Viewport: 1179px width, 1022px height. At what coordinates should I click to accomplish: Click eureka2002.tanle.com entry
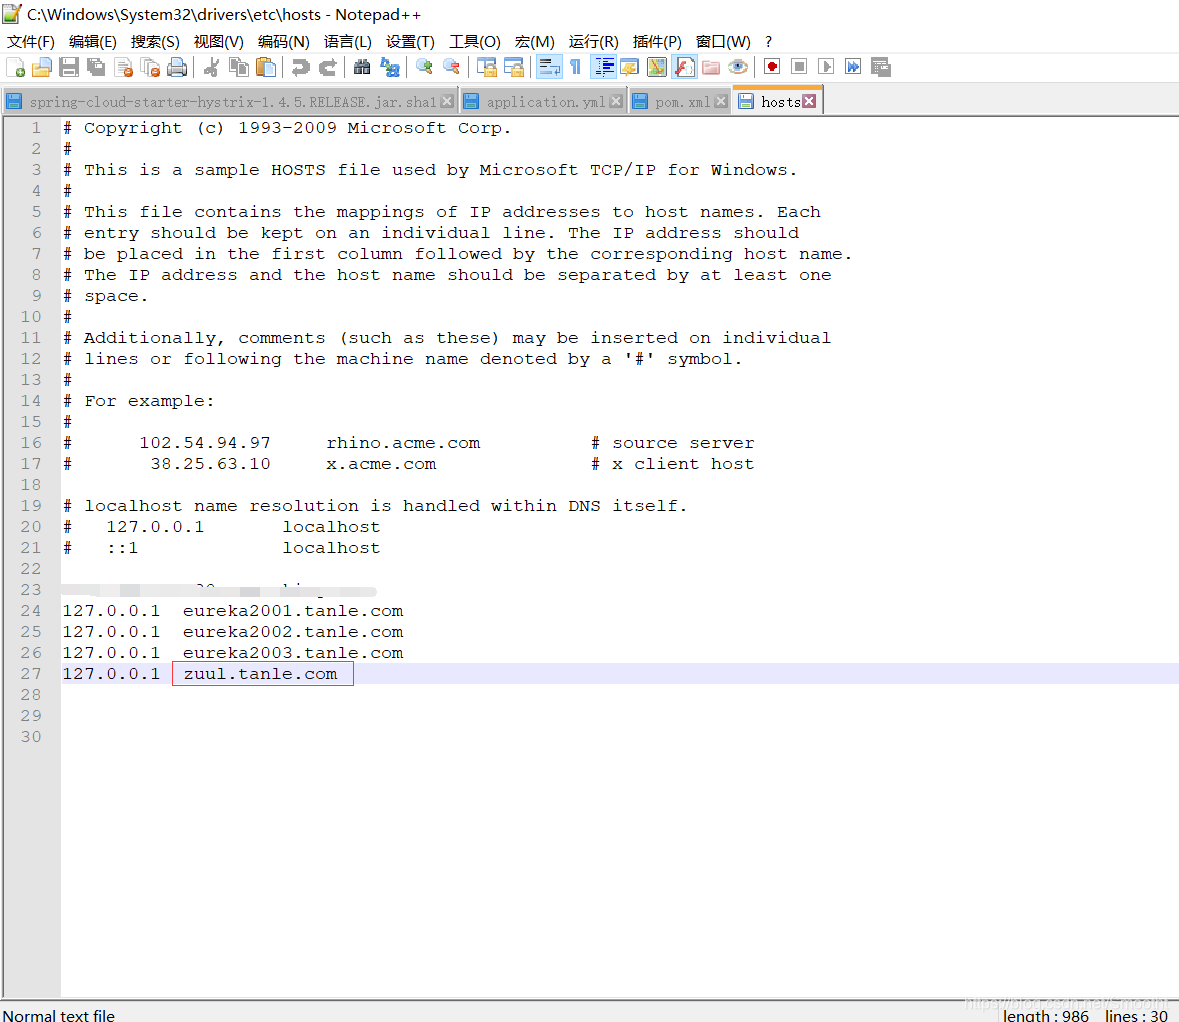pyautogui.click(x=293, y=632)
